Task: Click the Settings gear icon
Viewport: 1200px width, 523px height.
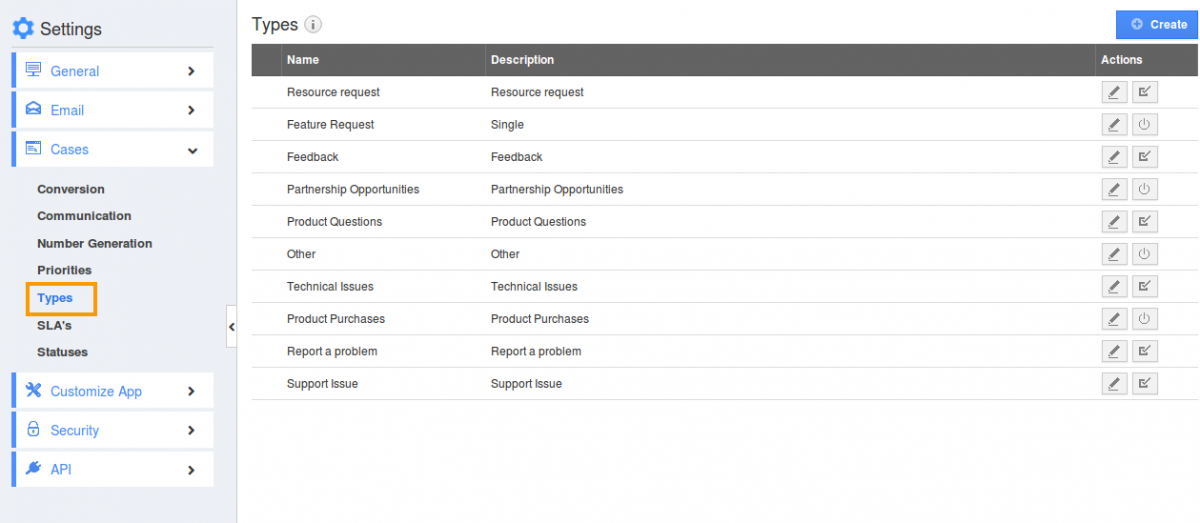Action: coord(23,28)
